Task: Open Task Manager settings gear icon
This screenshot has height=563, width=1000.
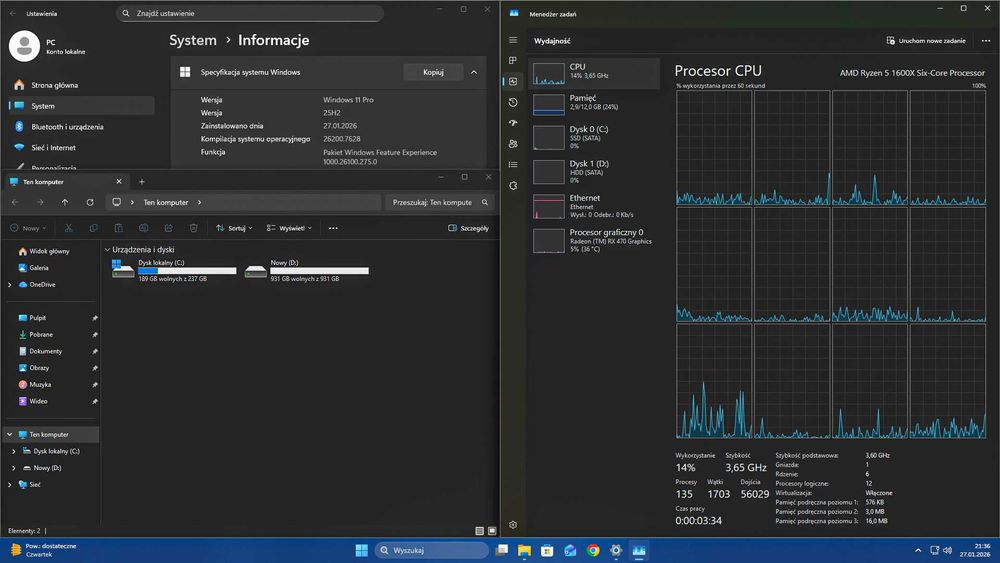Action: [513, 525]
